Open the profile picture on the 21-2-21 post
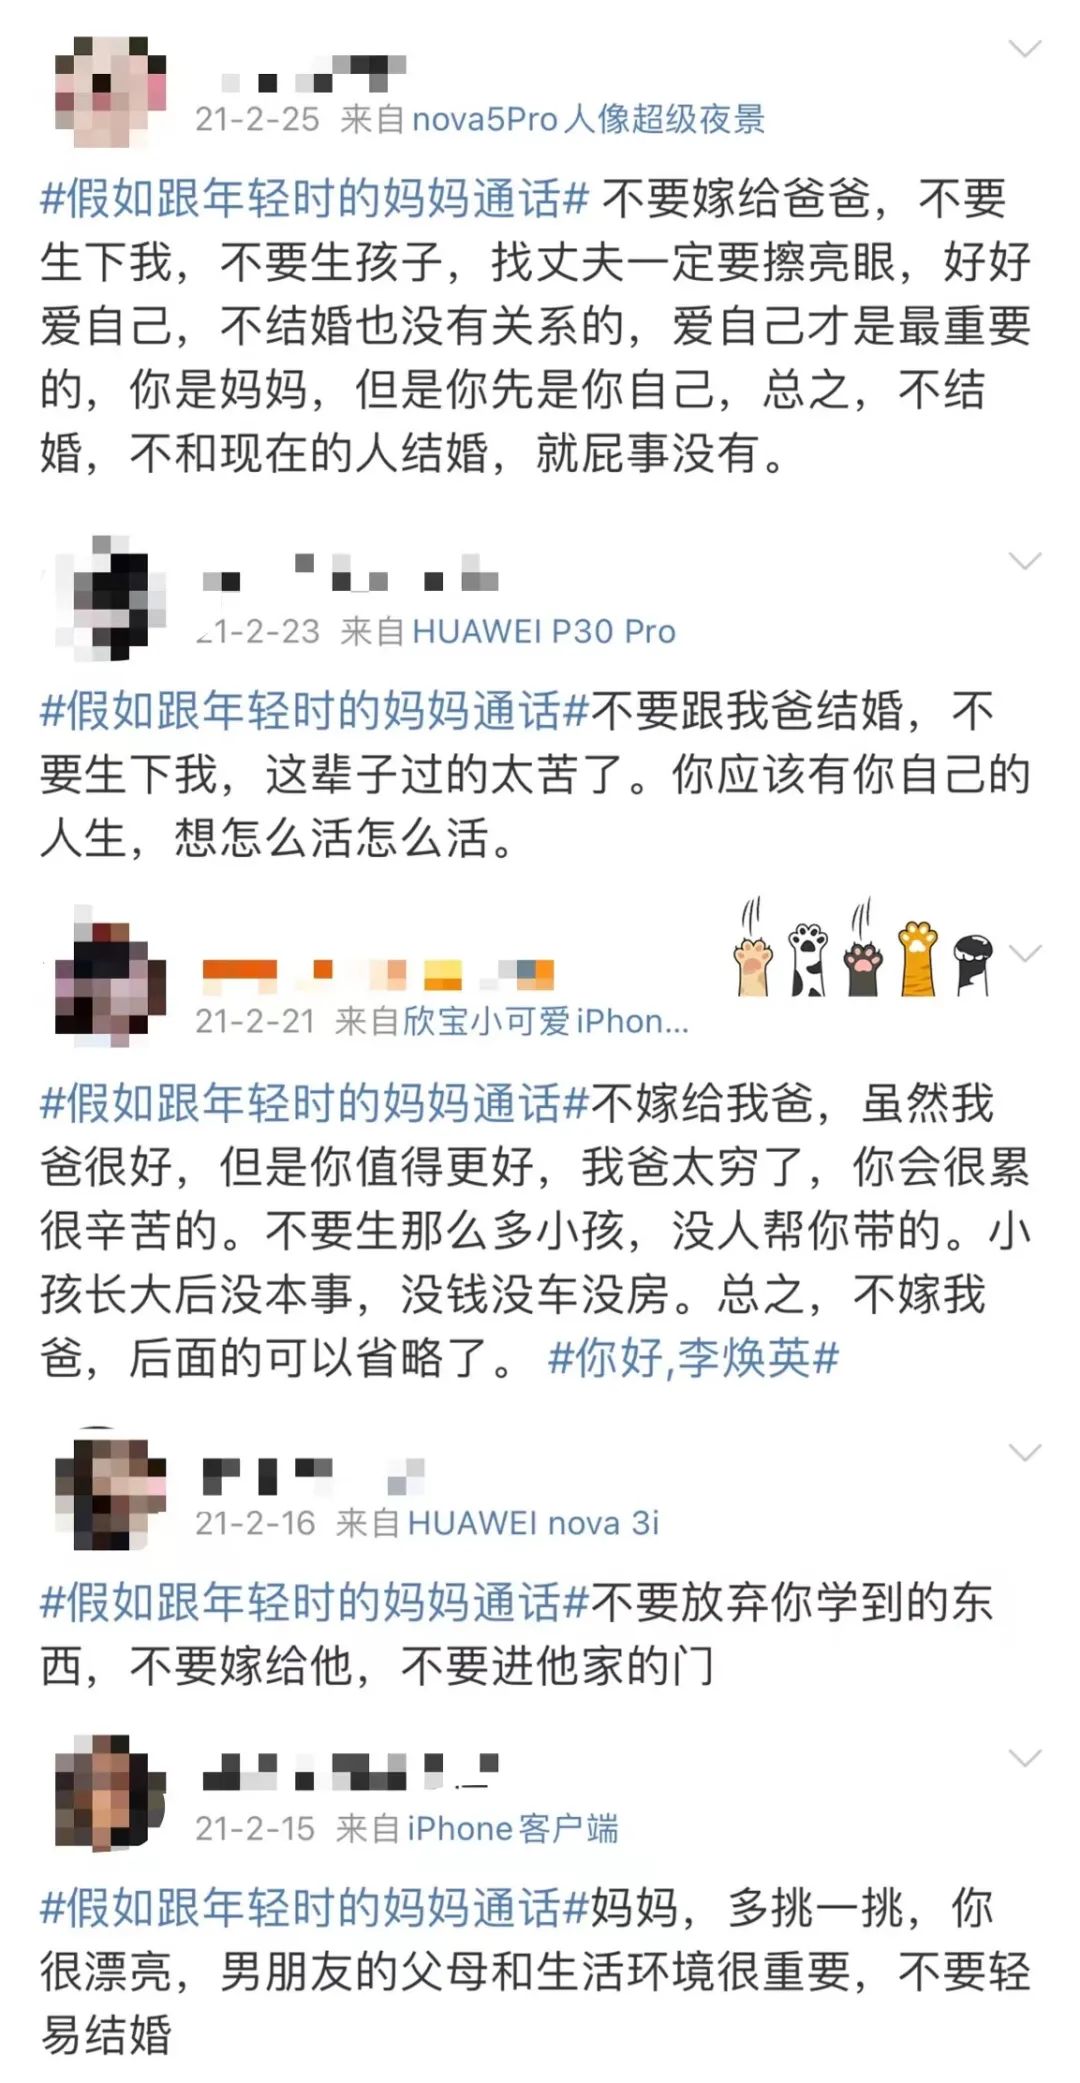The image size is (1080, 2083). pos(110,977)
